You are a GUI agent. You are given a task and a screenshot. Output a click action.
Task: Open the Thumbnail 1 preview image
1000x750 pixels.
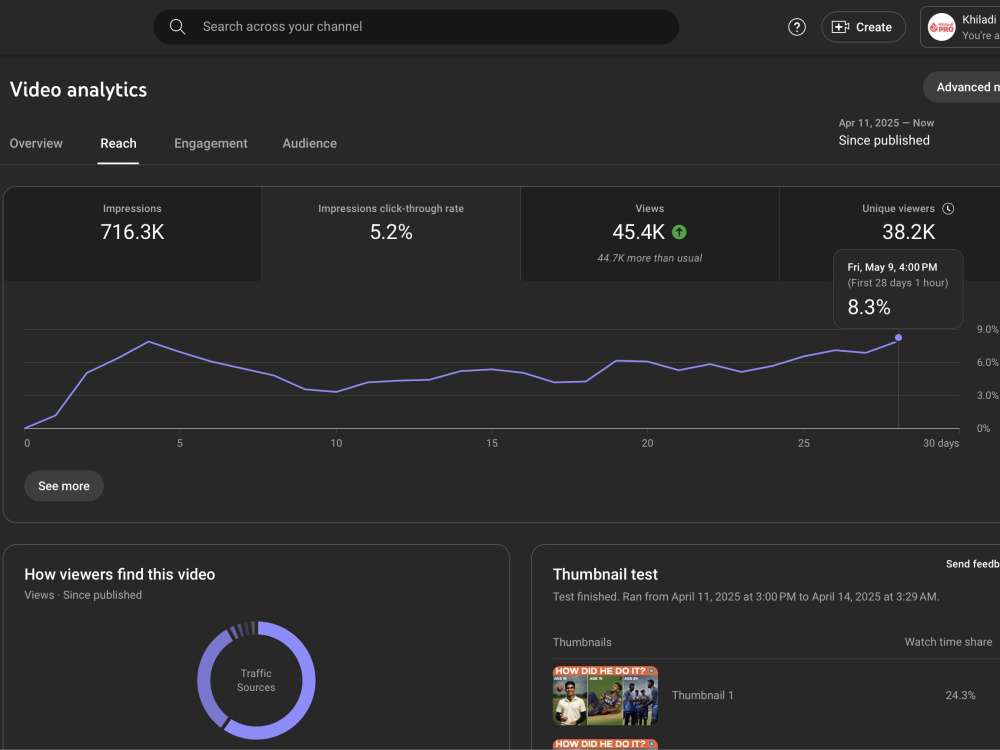click(605, 696)
